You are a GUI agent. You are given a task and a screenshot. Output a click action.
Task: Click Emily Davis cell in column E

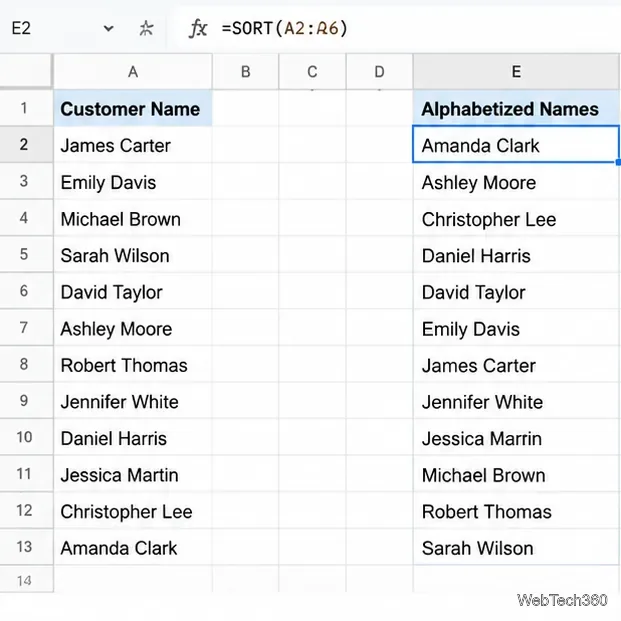click(x=516, y=328)
